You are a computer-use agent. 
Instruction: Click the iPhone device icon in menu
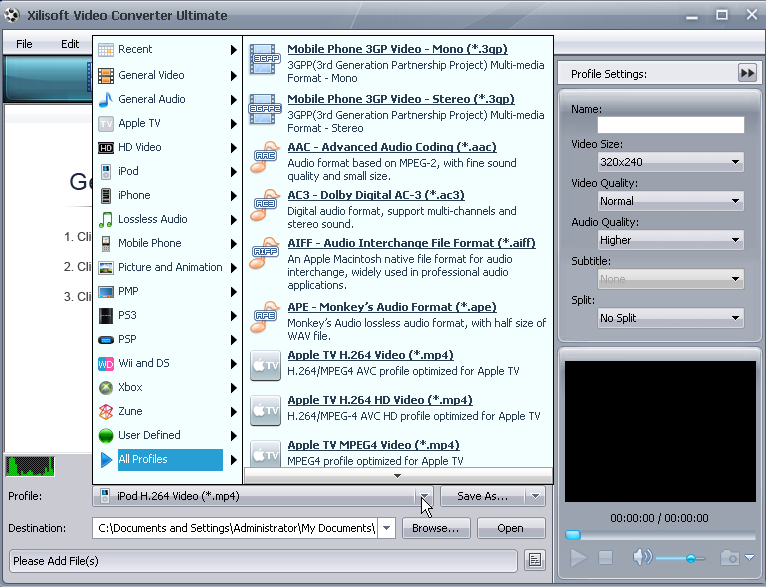[x=106, y=195]
